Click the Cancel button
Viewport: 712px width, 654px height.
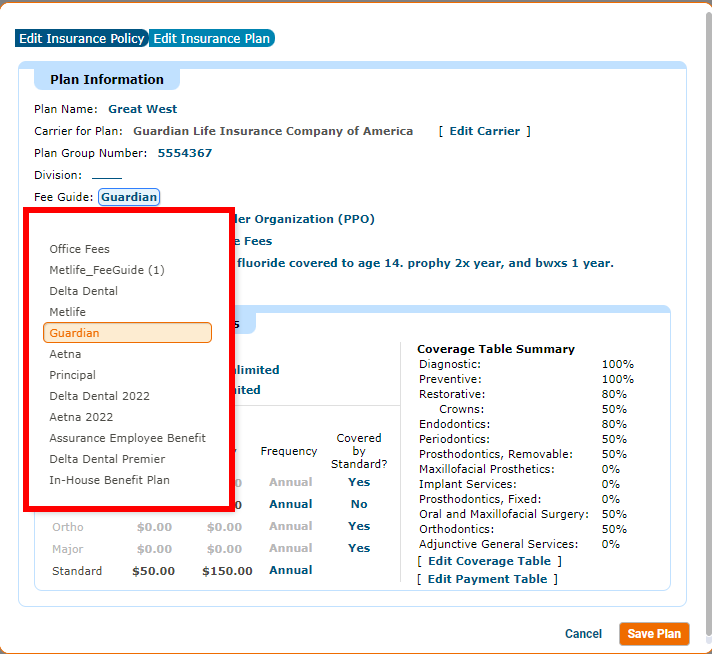coord(583,634)
